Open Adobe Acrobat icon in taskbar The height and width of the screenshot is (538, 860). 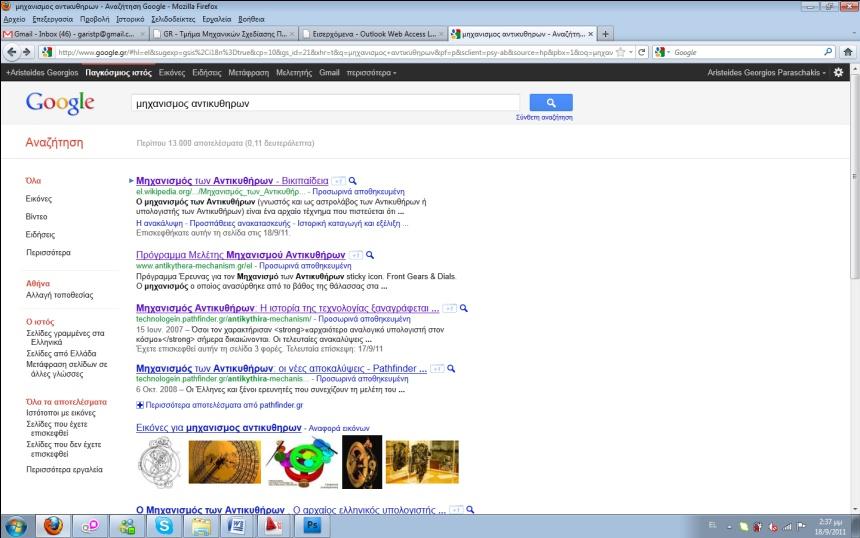[274, 526]
